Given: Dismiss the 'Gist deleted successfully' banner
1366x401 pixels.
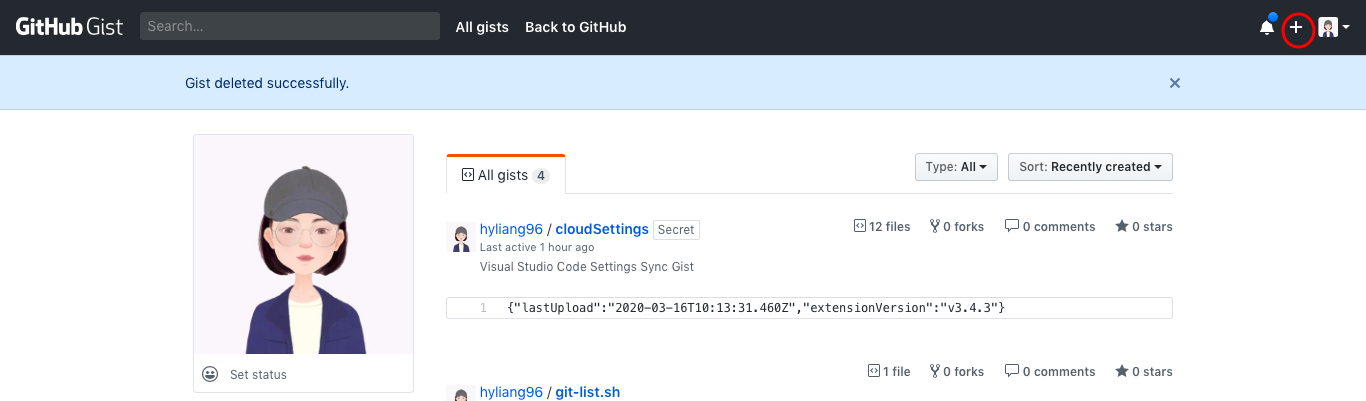Looking at the screenshot, I should (x=1175, y=83).
